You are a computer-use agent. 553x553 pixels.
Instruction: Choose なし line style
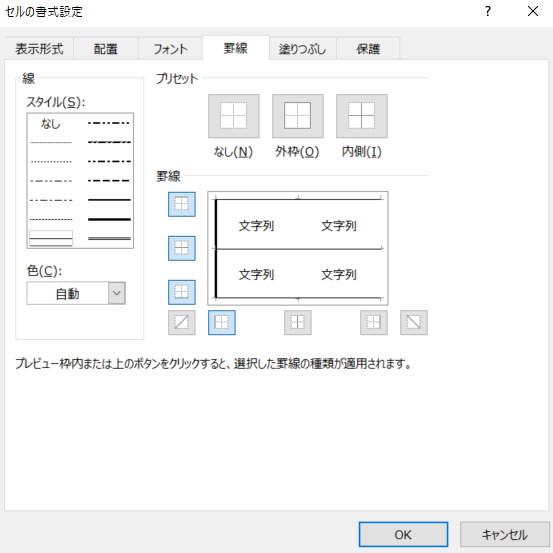[x=51, y=123]
